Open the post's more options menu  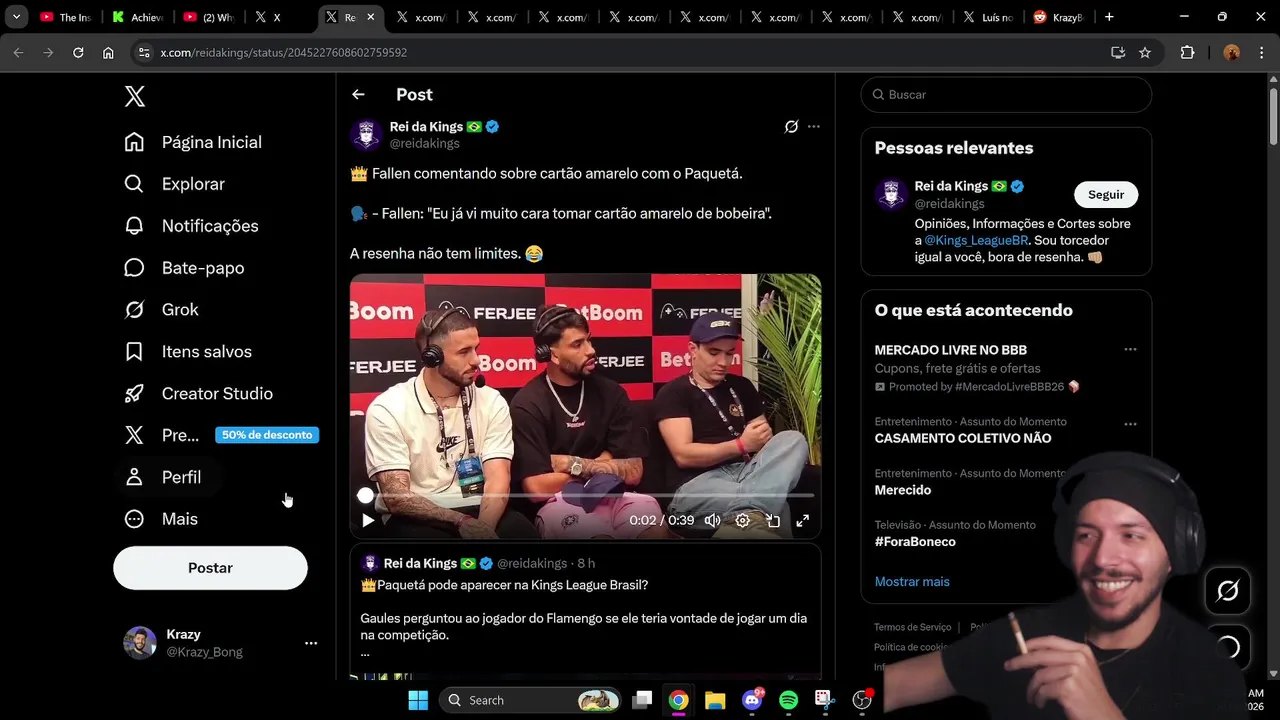[814, 127]
